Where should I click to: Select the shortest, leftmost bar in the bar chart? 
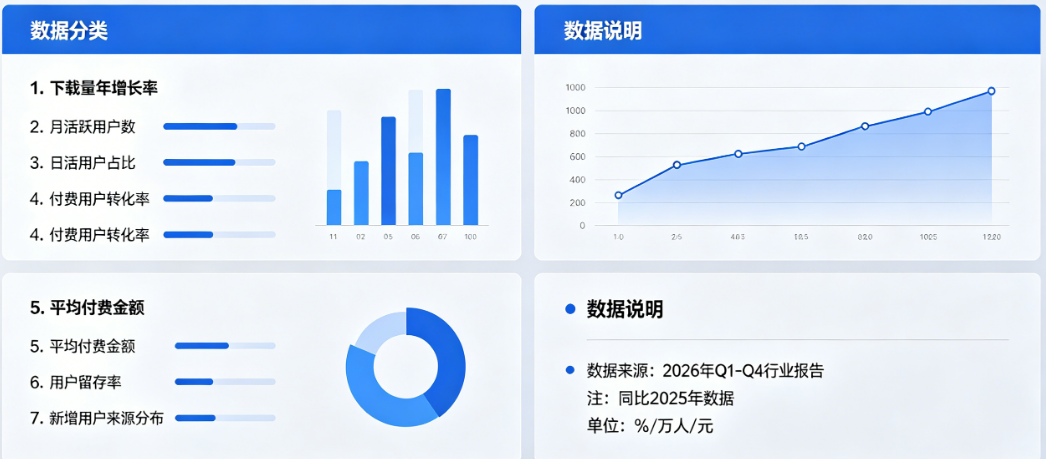point(334,207)
